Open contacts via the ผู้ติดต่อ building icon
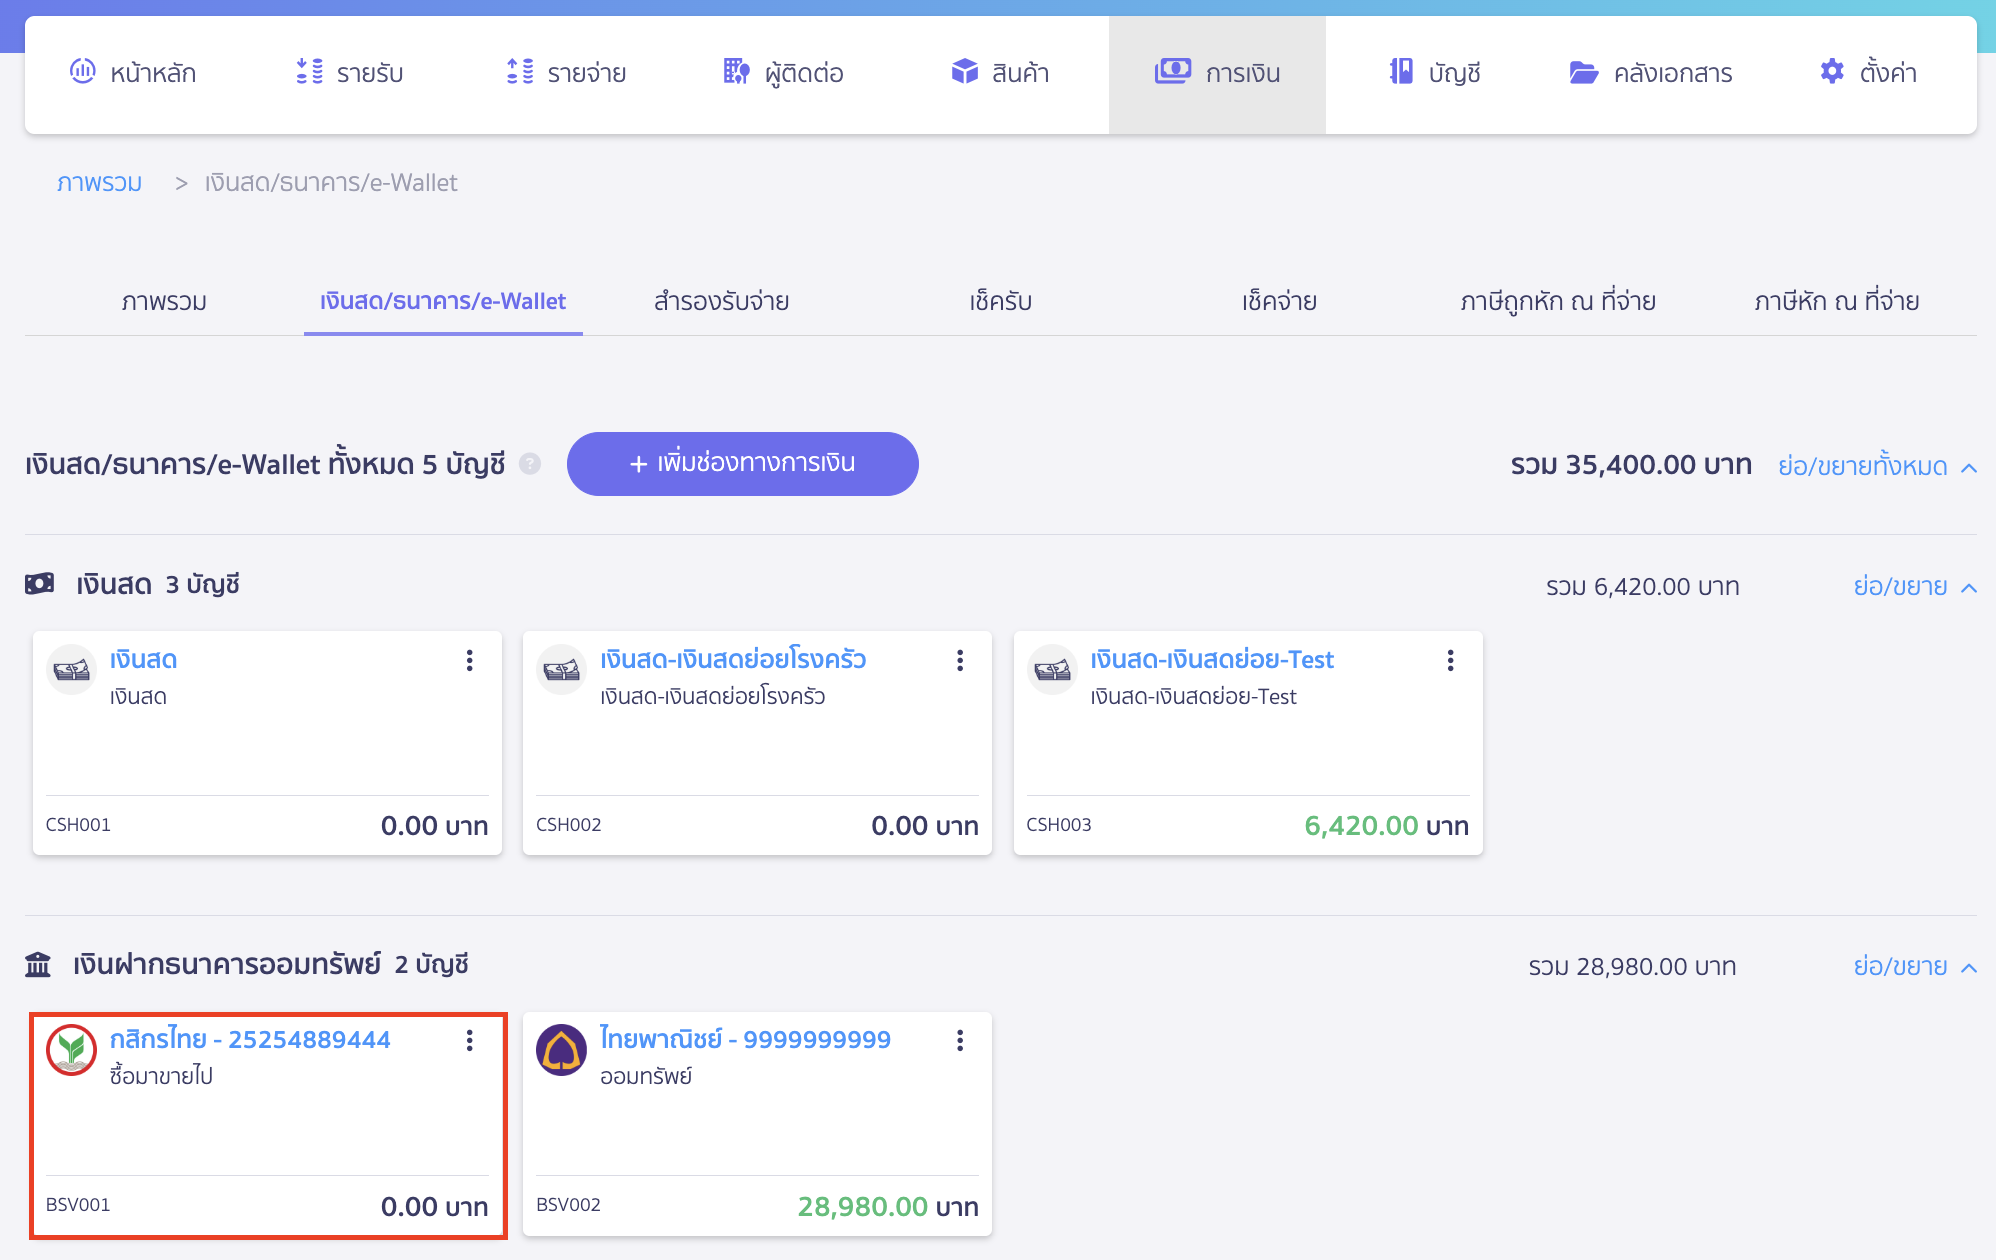Image resolution: width=1996 pixels, height=1260 pixels. point(735,72)
